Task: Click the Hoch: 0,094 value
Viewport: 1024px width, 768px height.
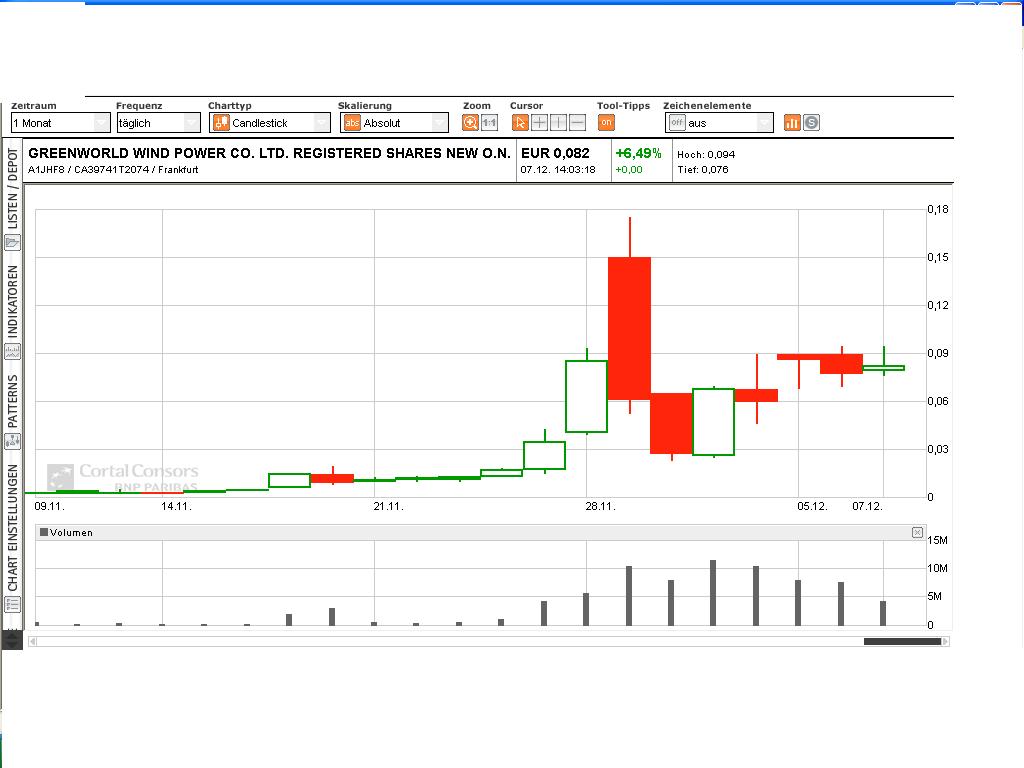Action: 706,155
